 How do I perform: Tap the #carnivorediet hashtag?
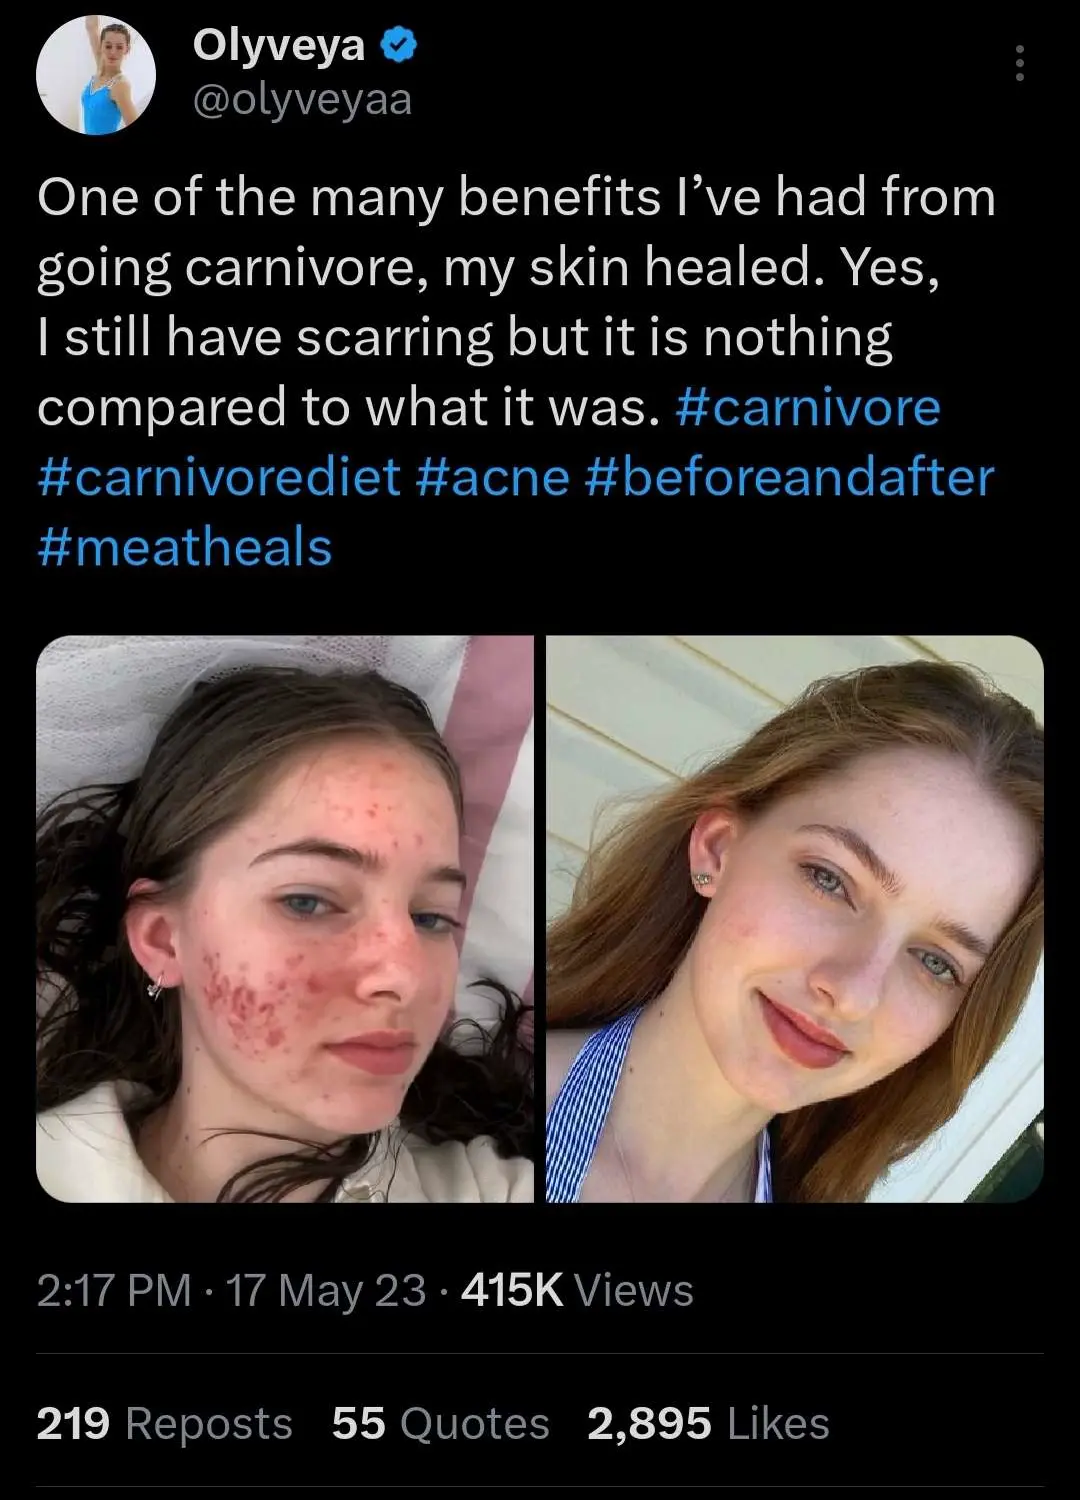[x=219, y=477]
